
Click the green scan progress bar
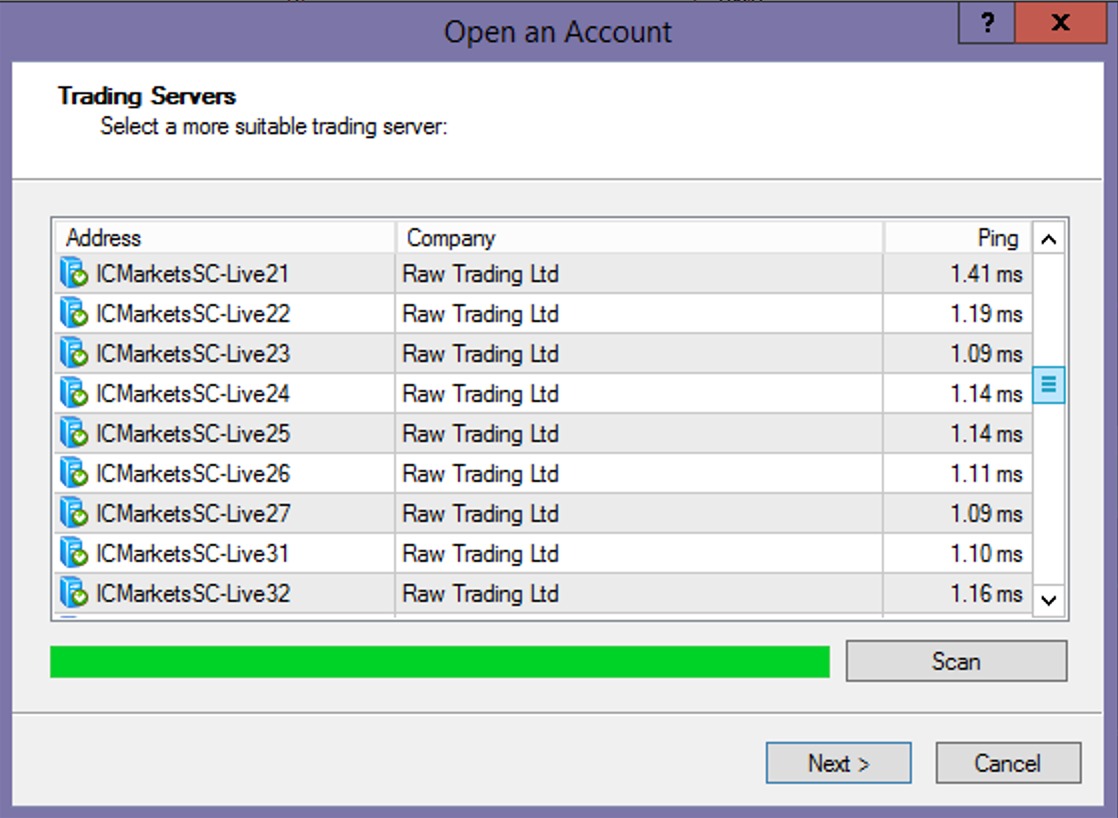coord(440,662)
